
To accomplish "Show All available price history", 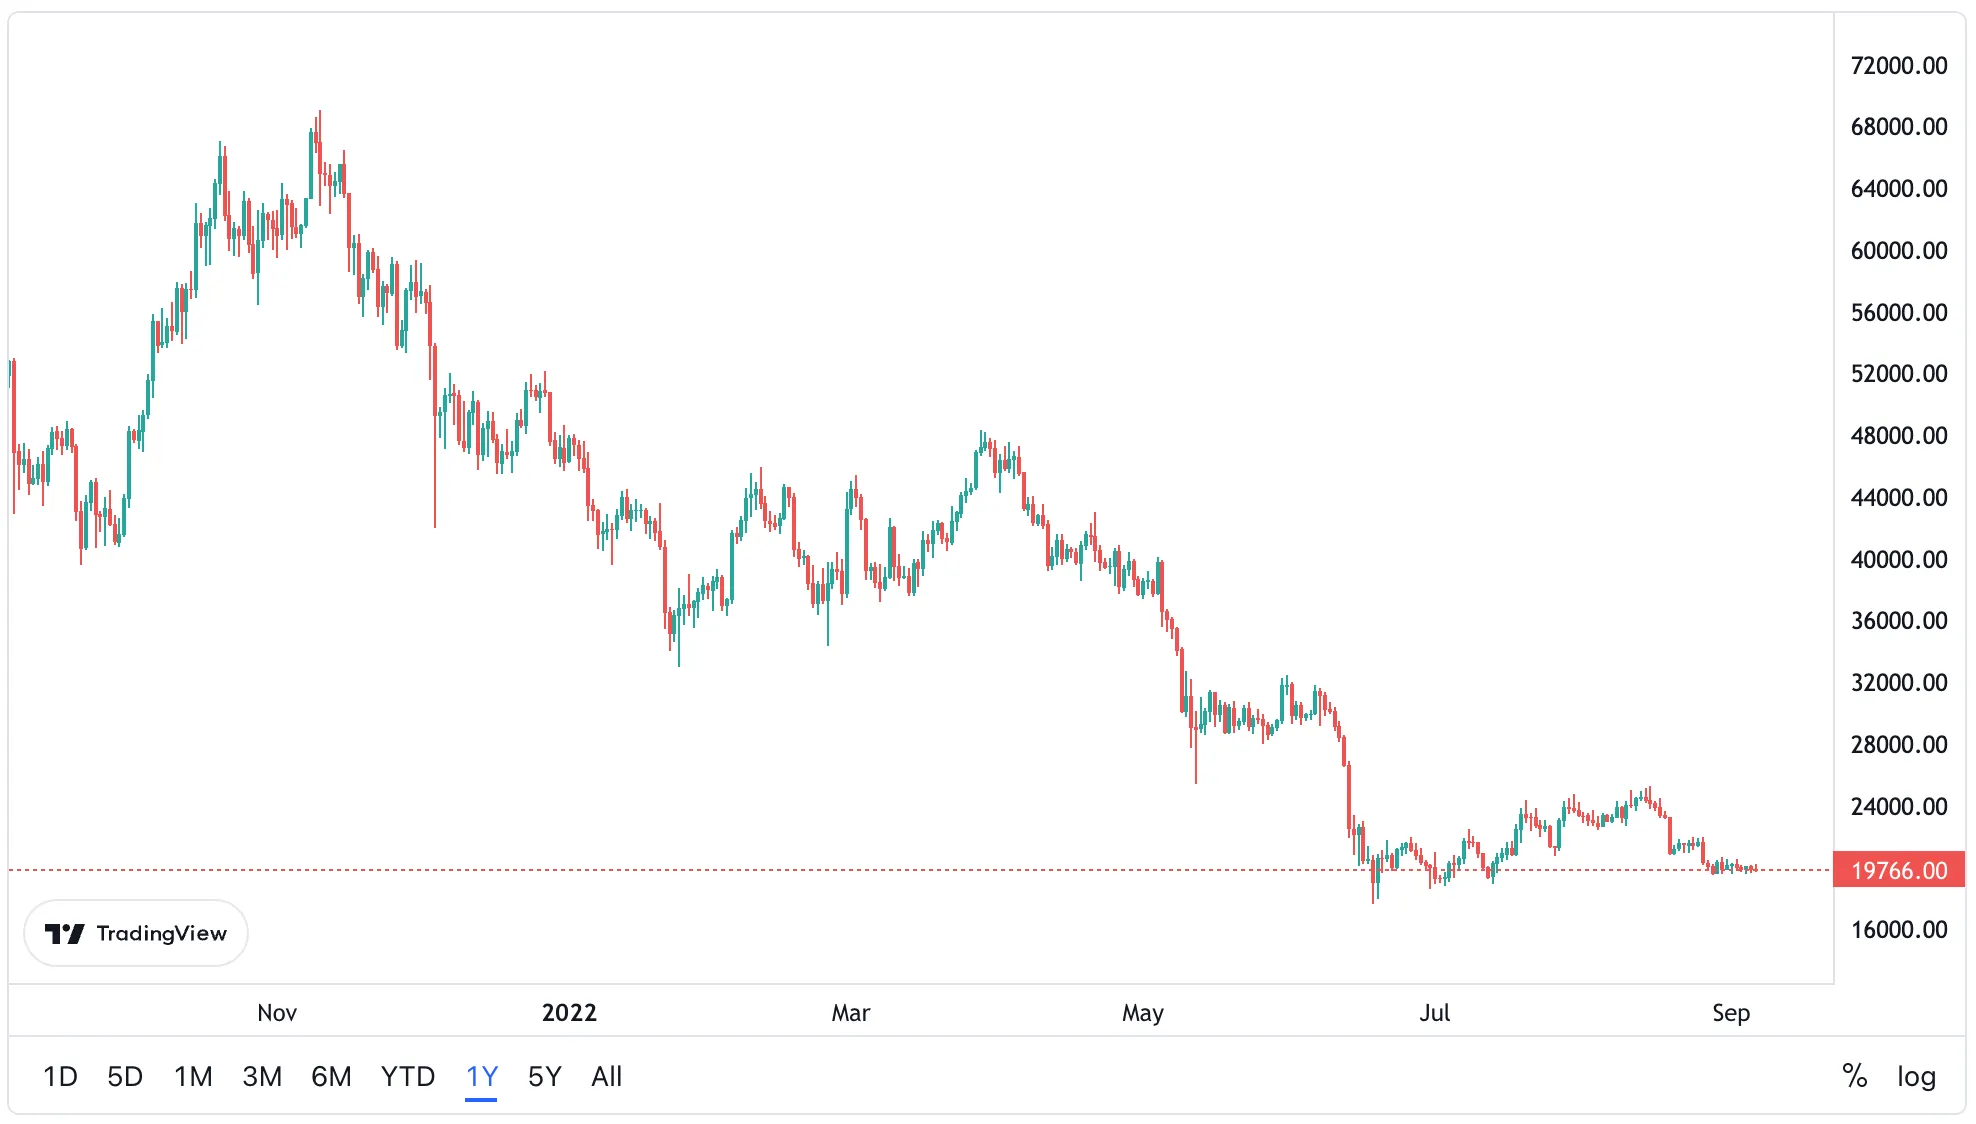I will [x=606, y=1076].
